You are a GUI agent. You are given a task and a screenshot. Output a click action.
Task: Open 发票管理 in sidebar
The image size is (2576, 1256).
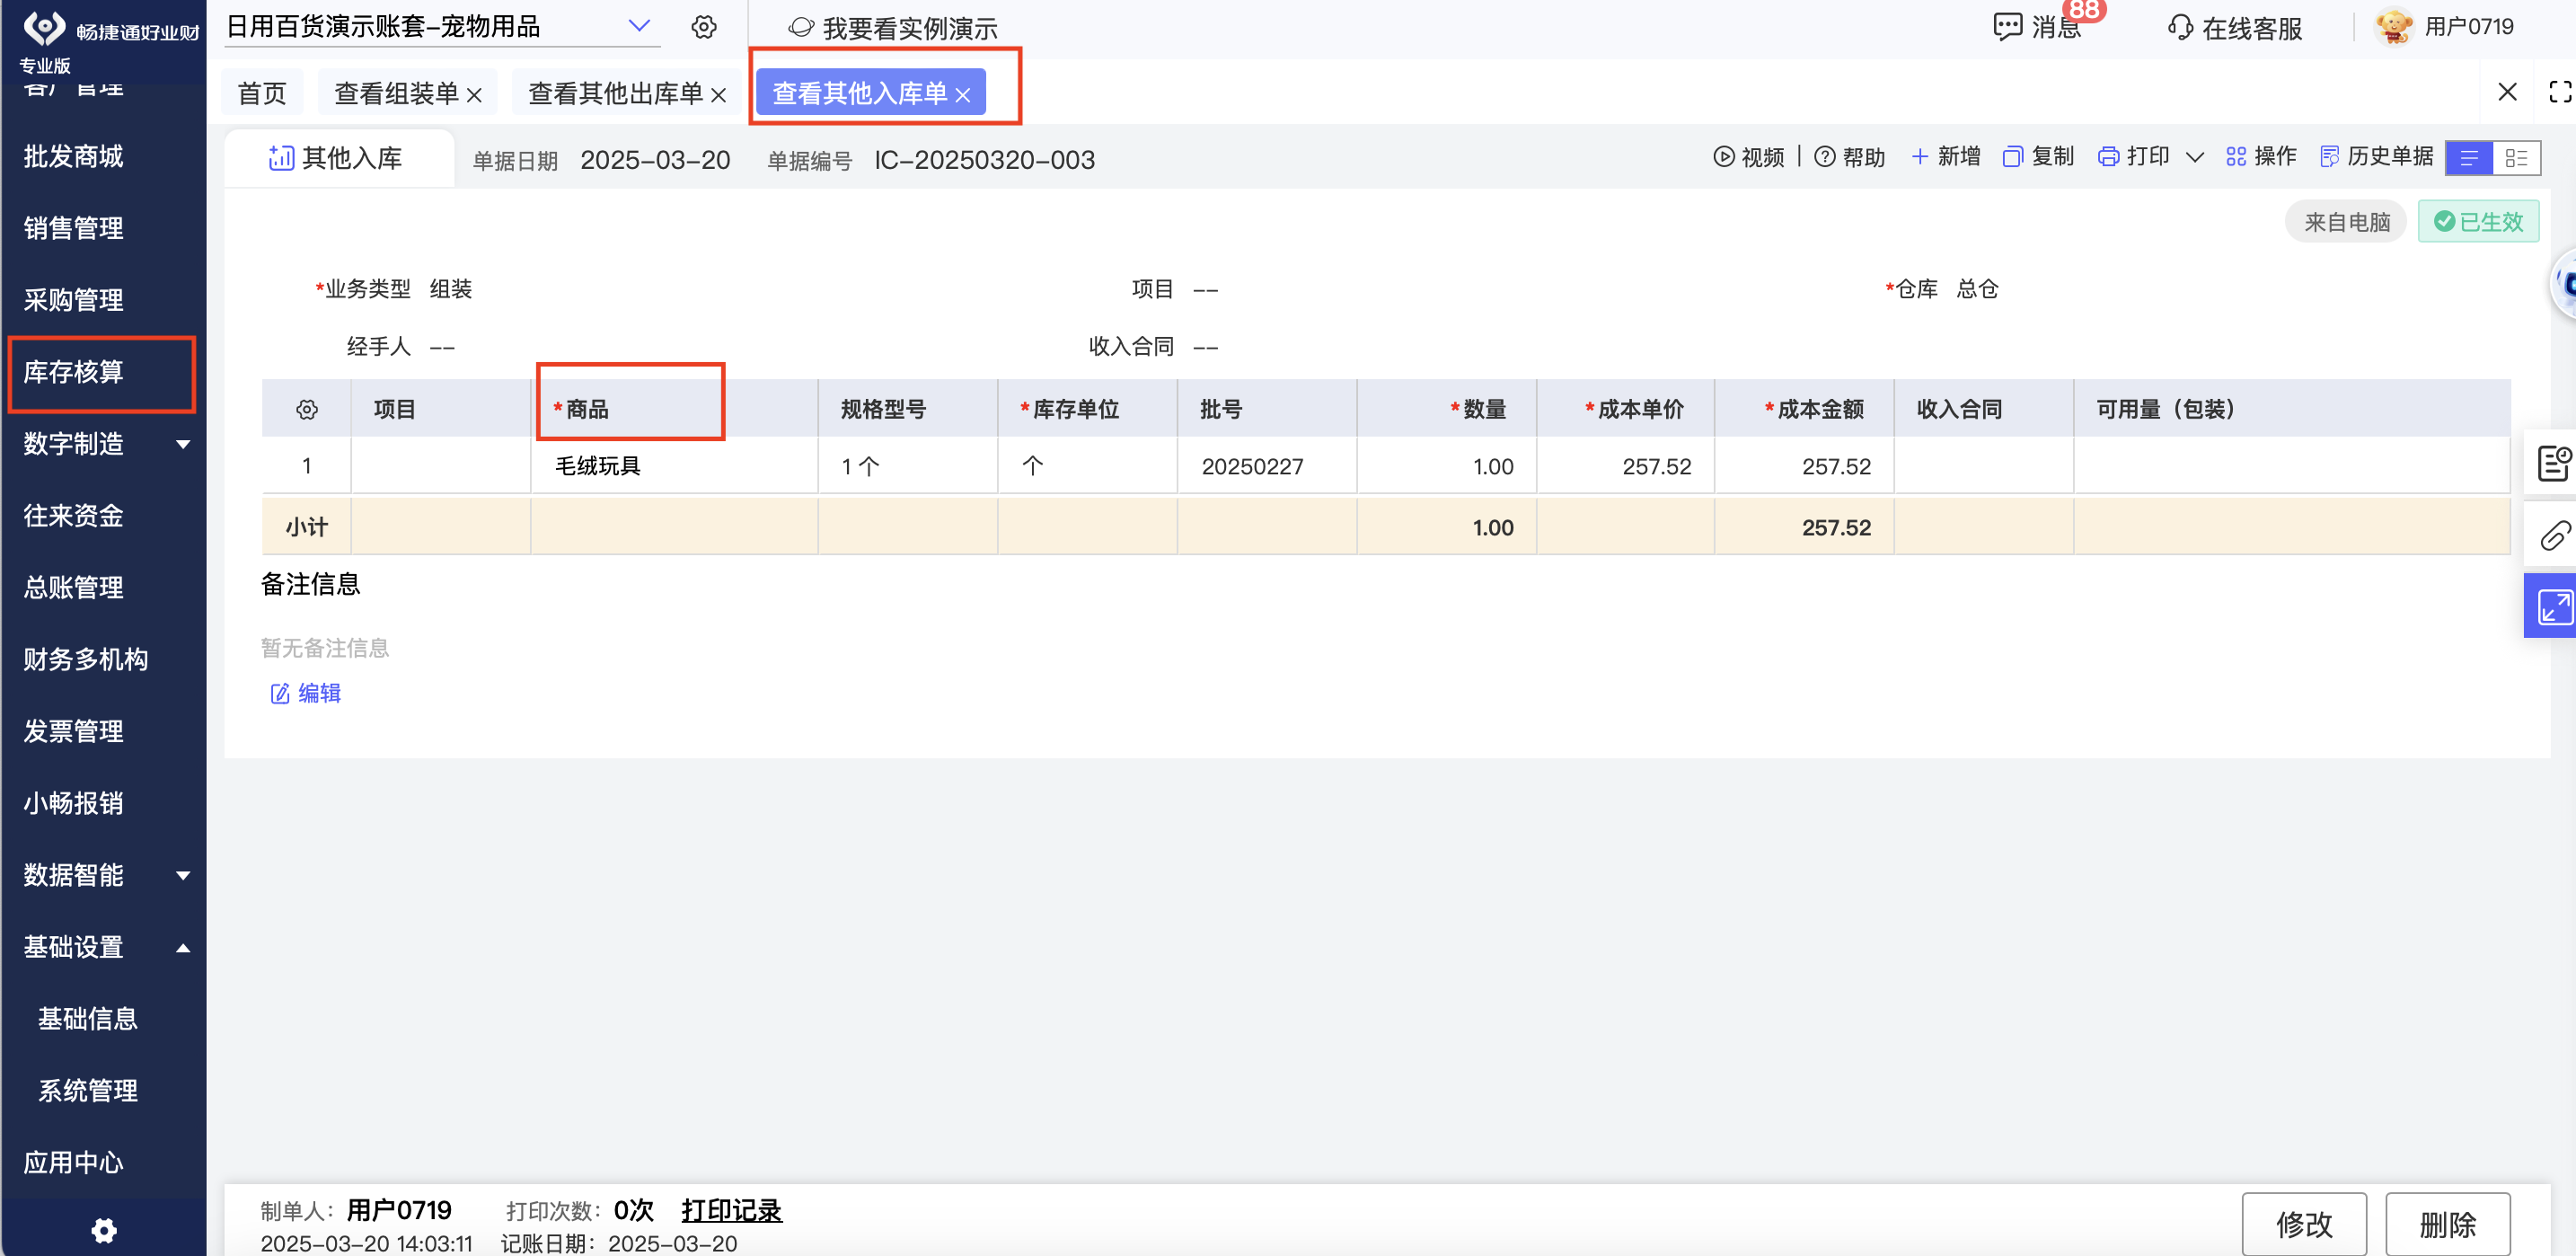(74, 731)
